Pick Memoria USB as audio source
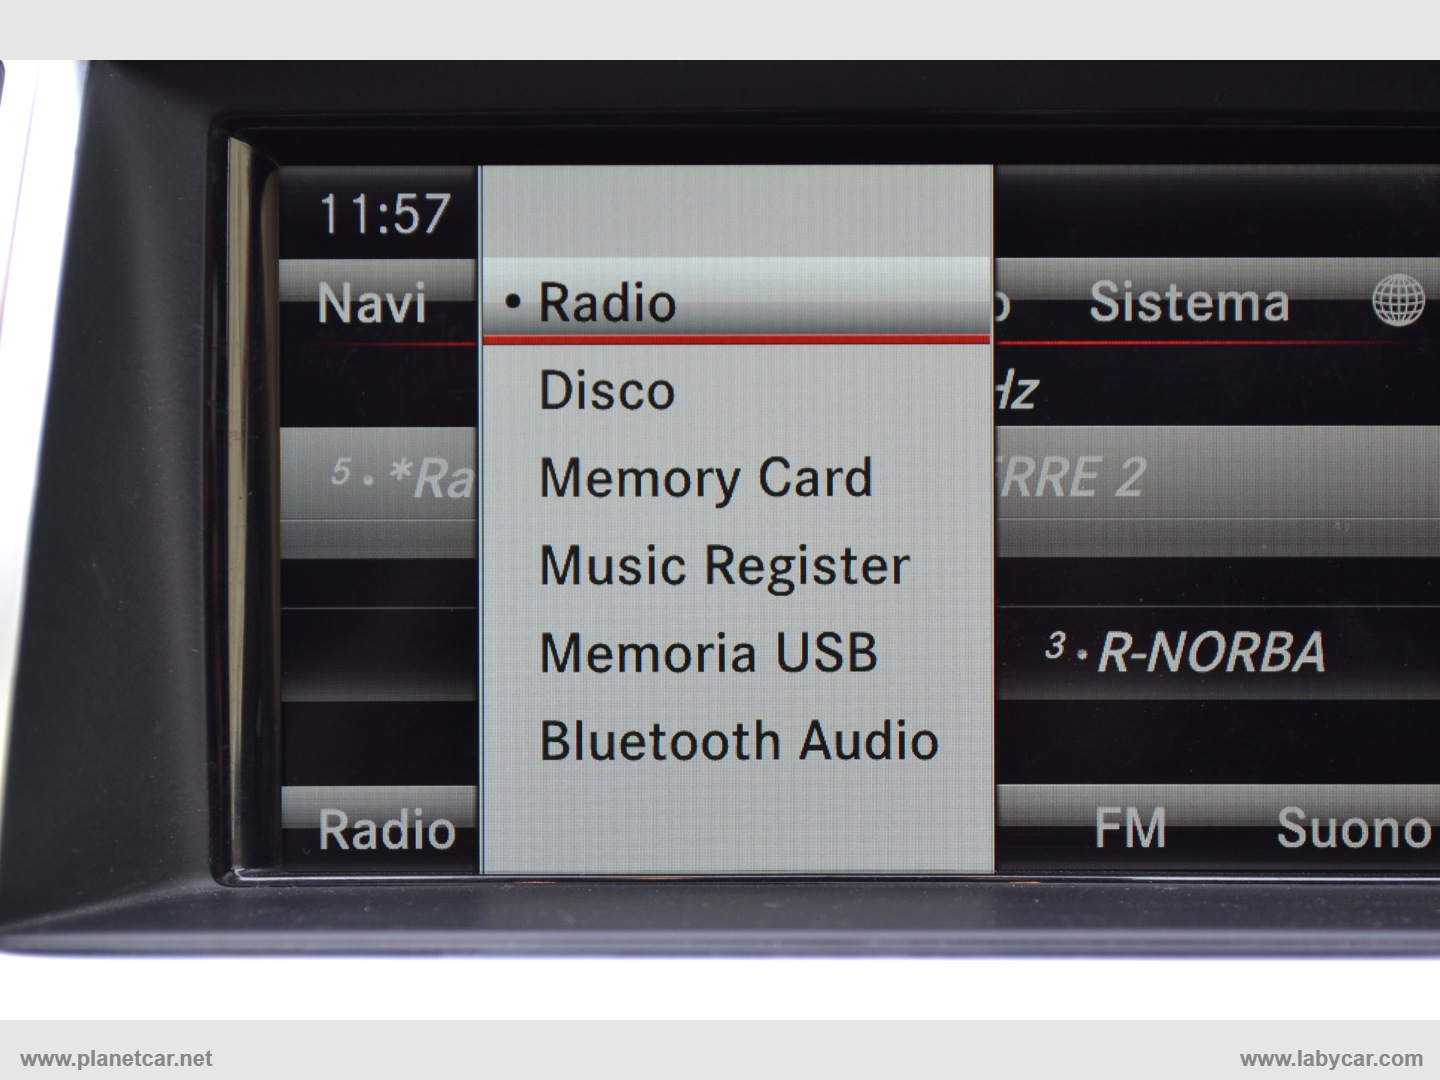Screen dimensions: 1440x1080 tap(708, 653)
